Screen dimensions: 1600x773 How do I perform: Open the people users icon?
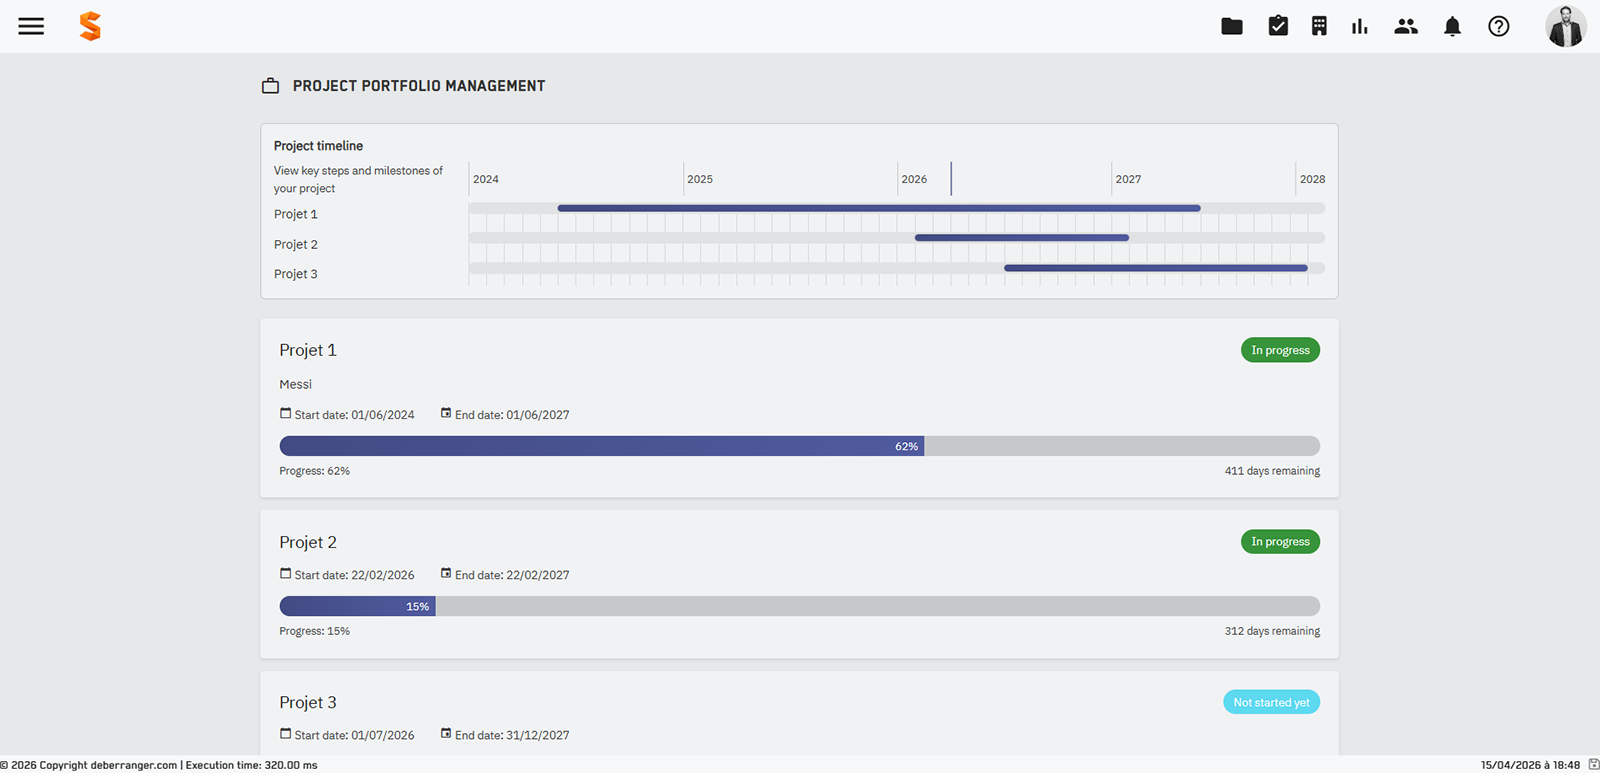(1406, 27)
